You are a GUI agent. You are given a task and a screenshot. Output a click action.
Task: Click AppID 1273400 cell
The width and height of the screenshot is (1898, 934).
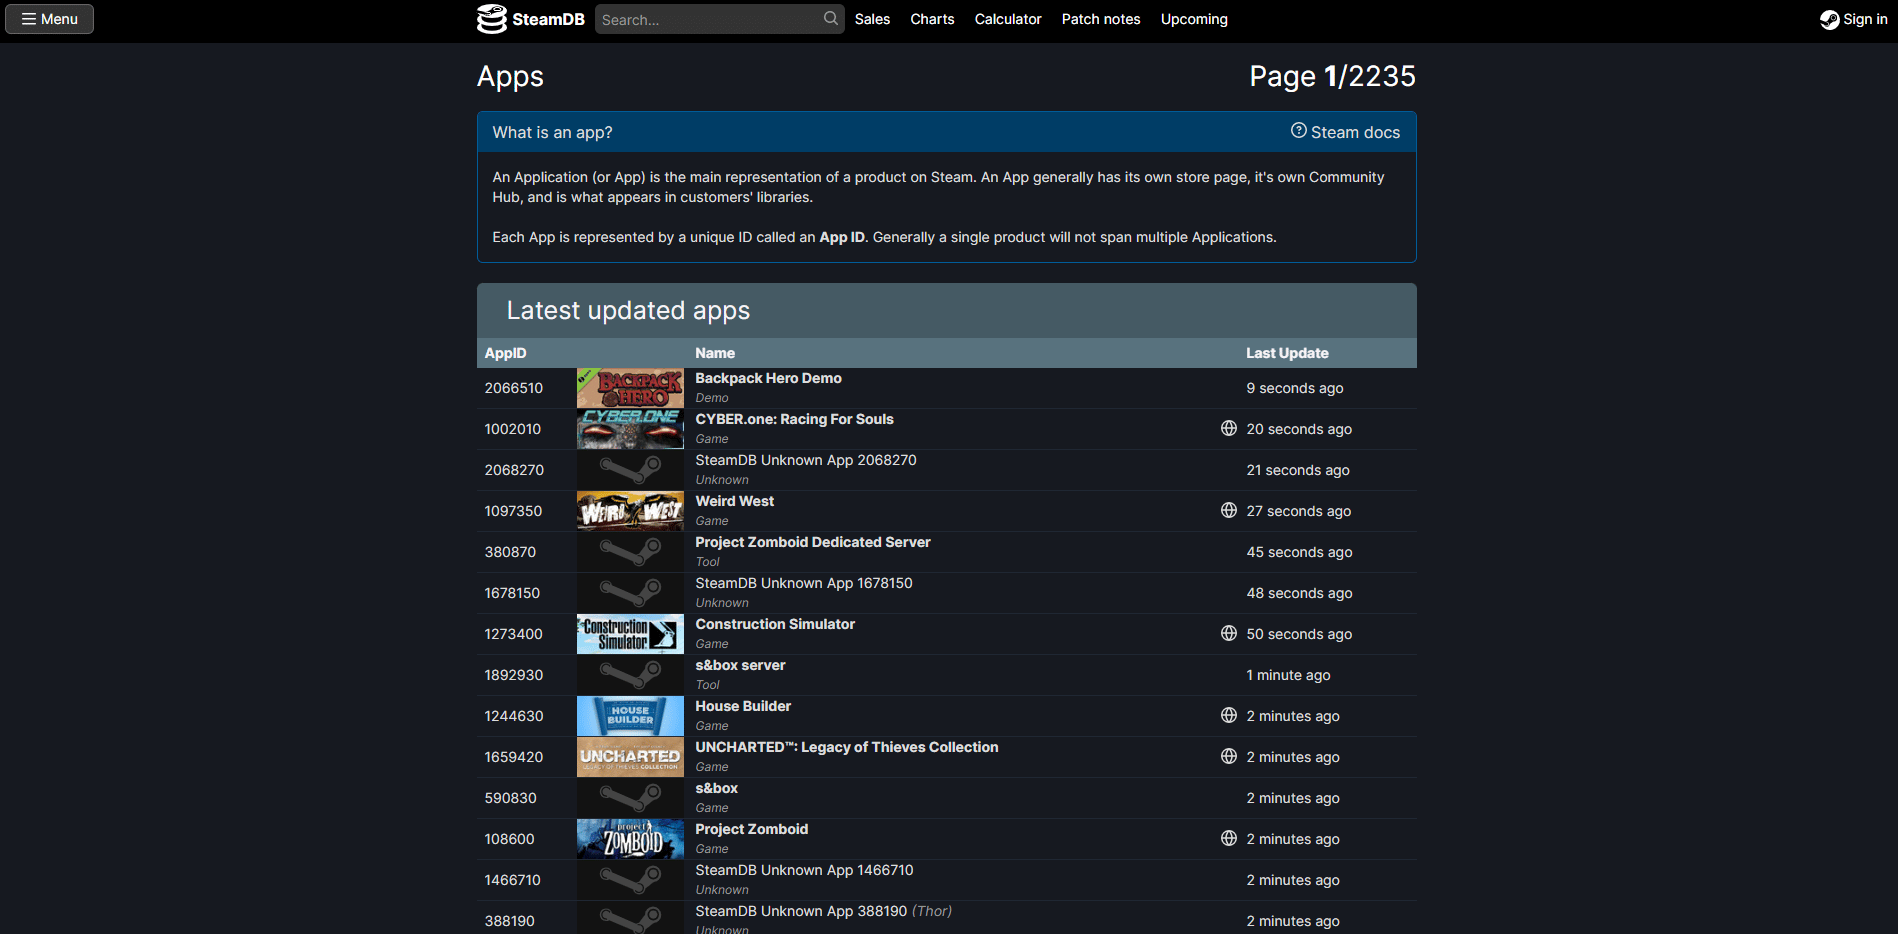click(514, 634)
